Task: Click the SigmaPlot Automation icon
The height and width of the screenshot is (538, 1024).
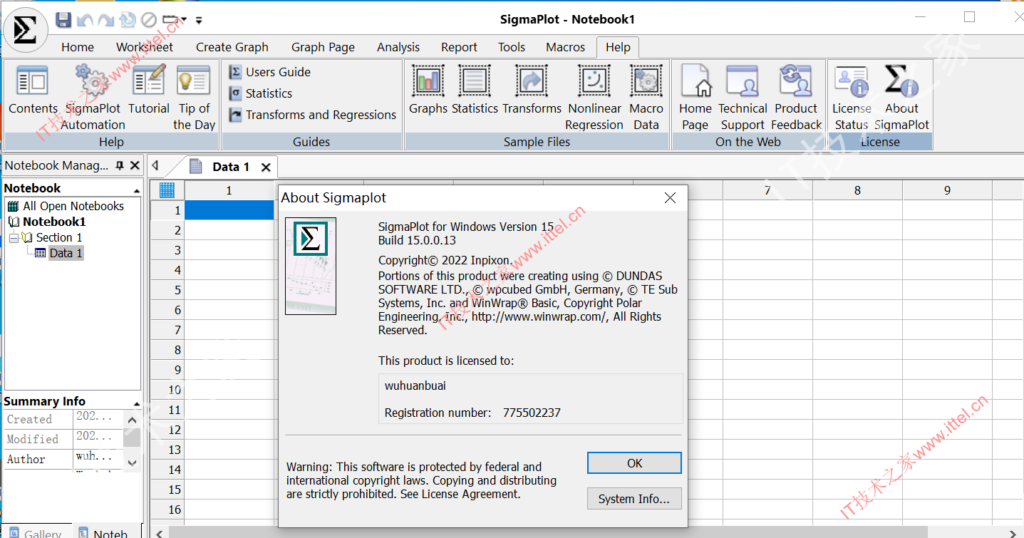Action: (x=93, y=91)
